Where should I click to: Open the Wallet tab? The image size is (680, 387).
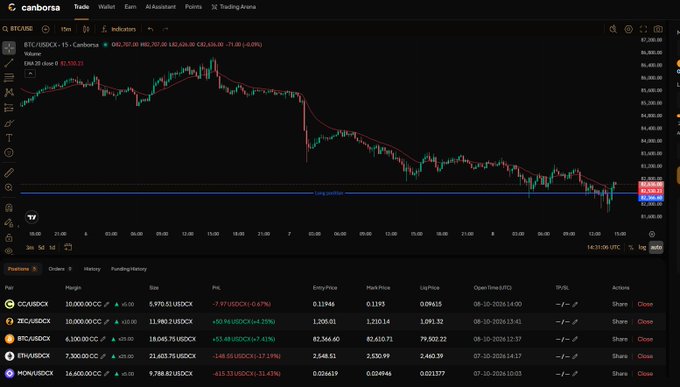coord(107,7)
